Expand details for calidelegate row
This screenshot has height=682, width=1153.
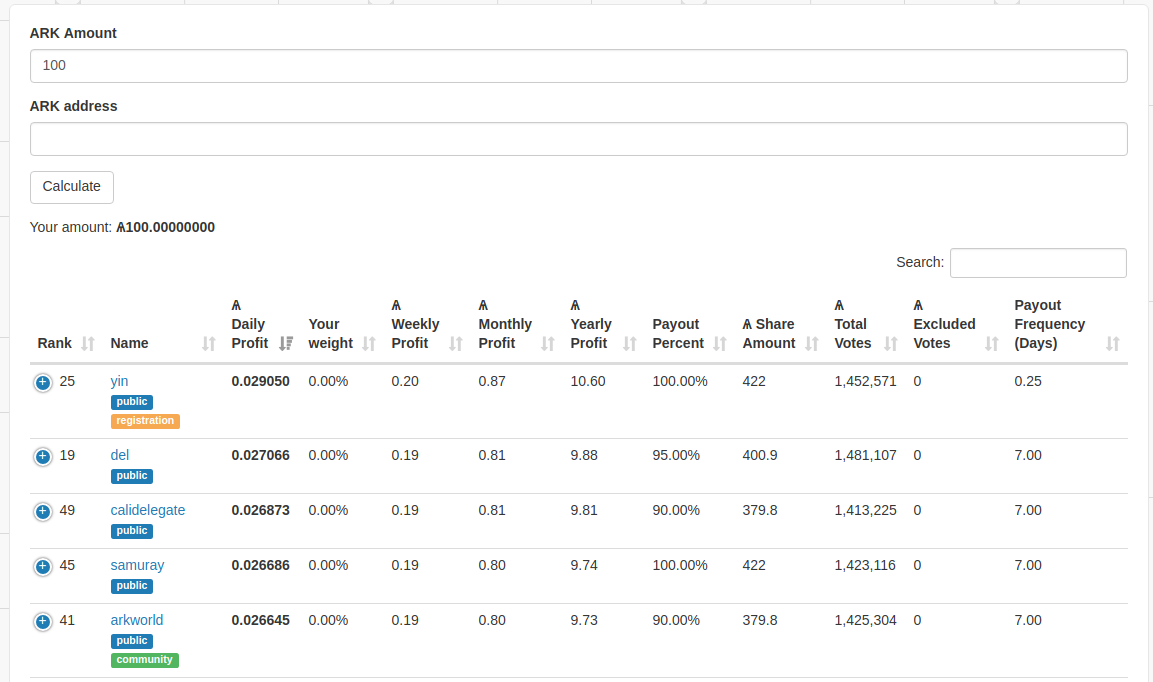[43, 511]
